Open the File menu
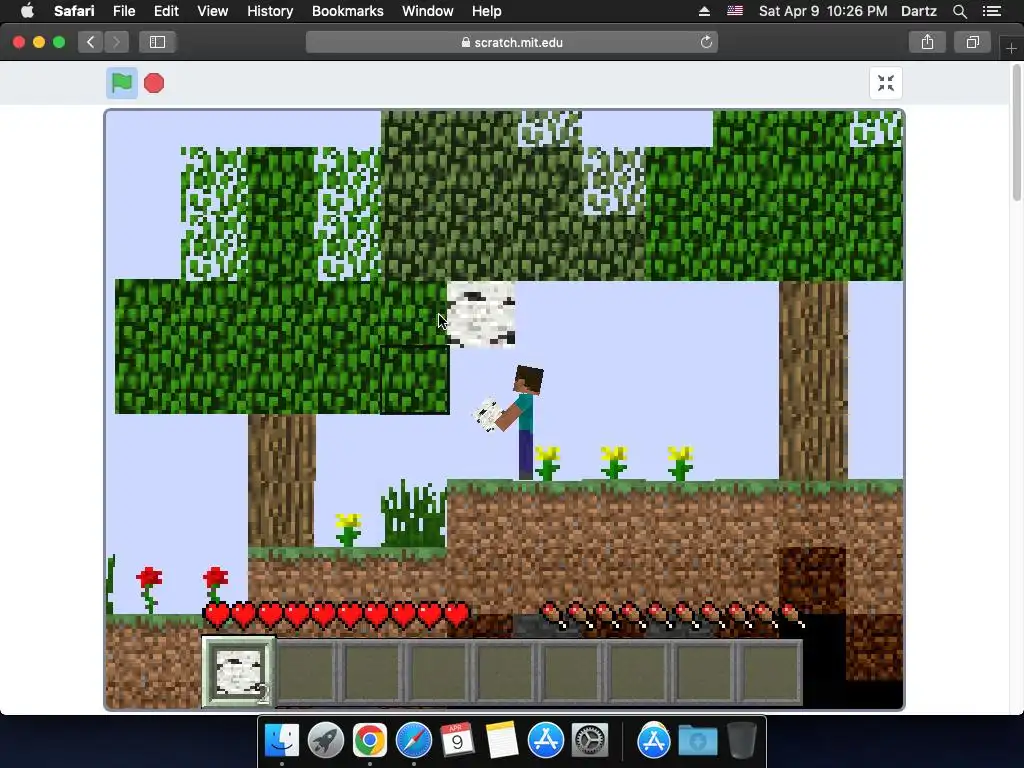 coord(124,11)
